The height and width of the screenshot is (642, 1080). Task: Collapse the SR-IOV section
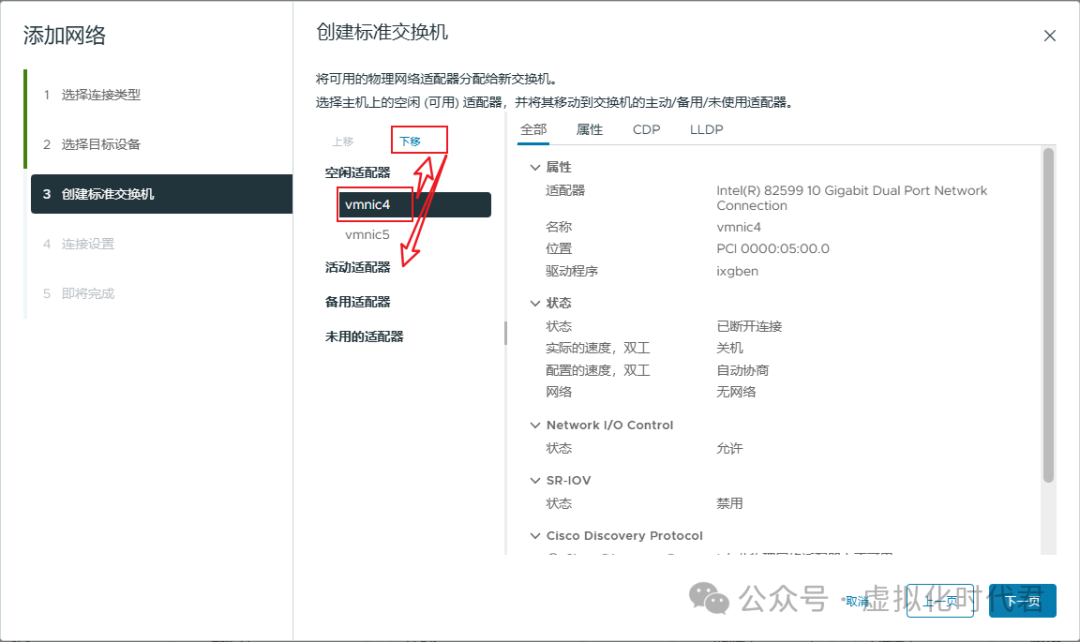coord(535,479)
